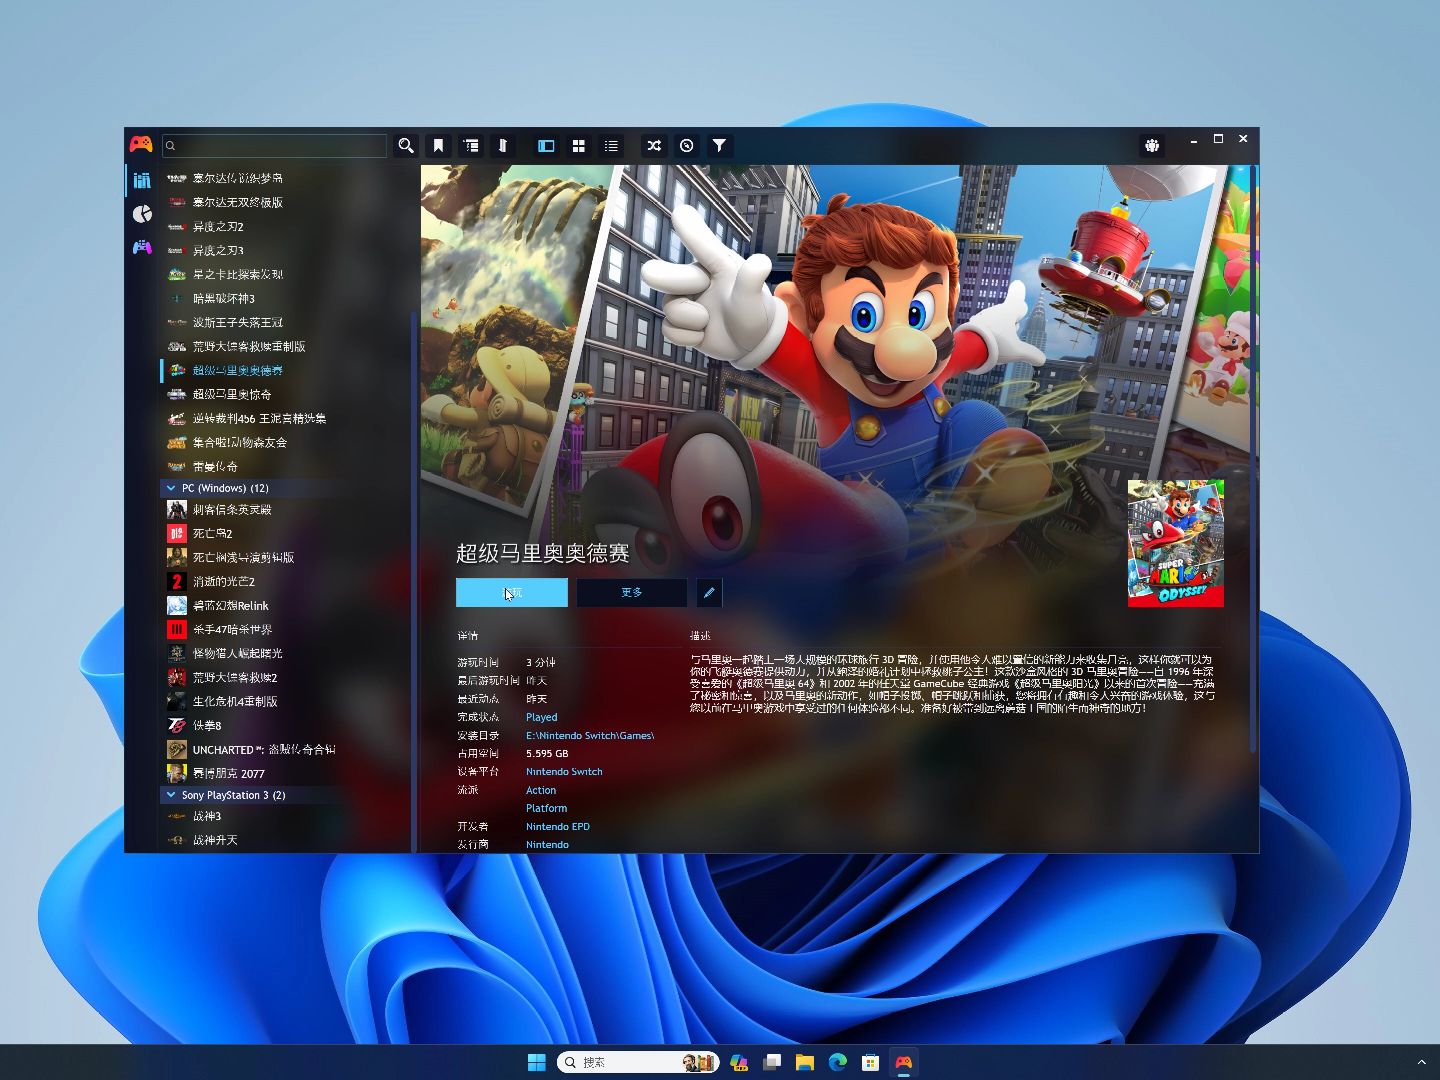Open the Statistics pie chart sidebar view
Image resolution: width=1440 pixels, height=1080 pixels.
[x=142, y=214]
